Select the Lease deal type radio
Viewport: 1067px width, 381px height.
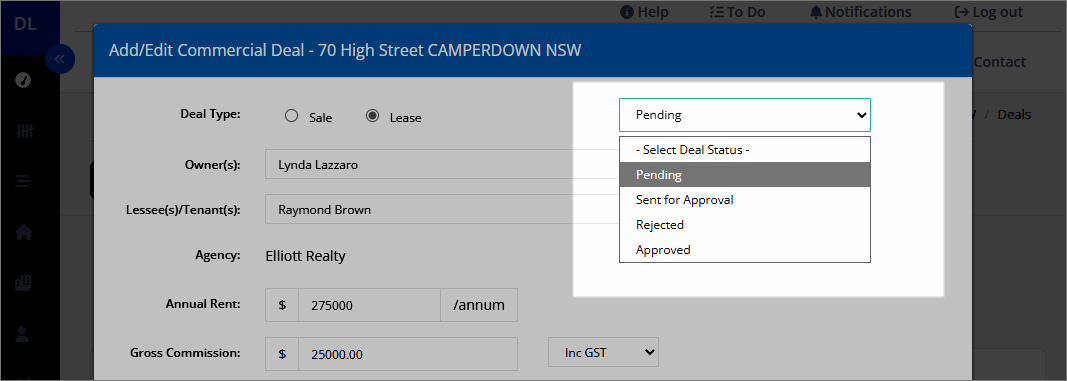tap(372, 116)
